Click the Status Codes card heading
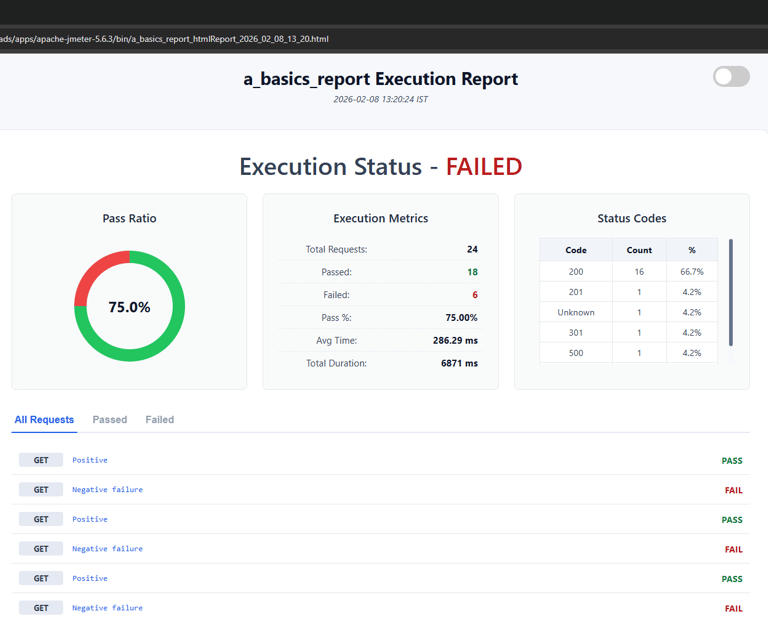The width and height of the screenshot is (768, 619). (x=632, y=218)
